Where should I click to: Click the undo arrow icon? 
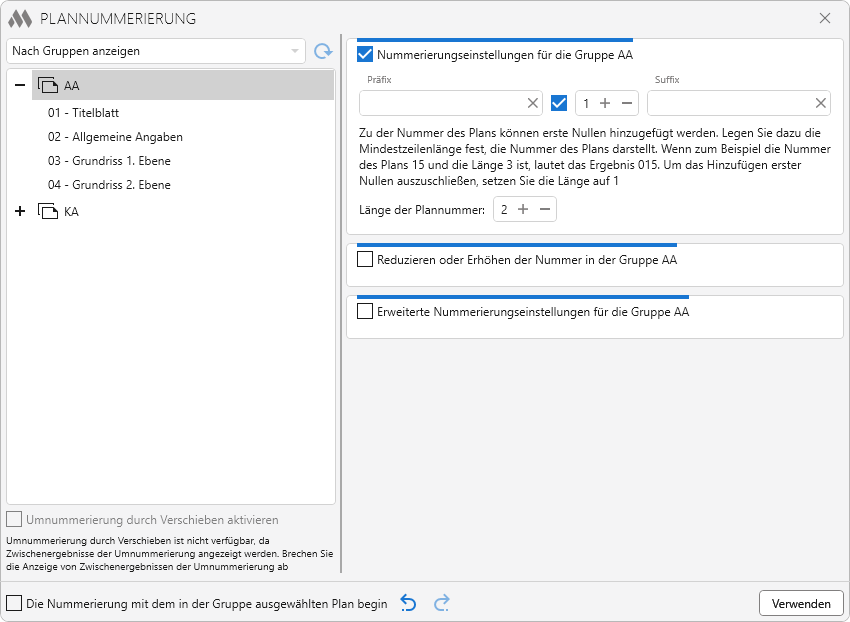[x=408, y=603]
